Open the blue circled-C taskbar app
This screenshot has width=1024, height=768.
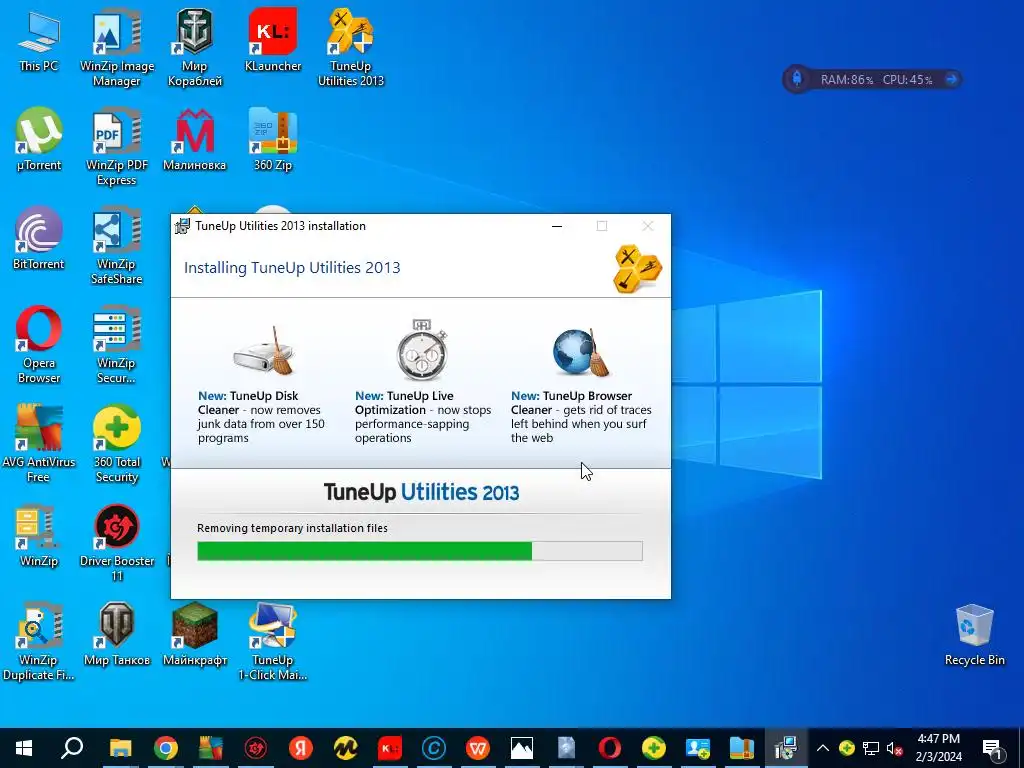click(434, 748)
